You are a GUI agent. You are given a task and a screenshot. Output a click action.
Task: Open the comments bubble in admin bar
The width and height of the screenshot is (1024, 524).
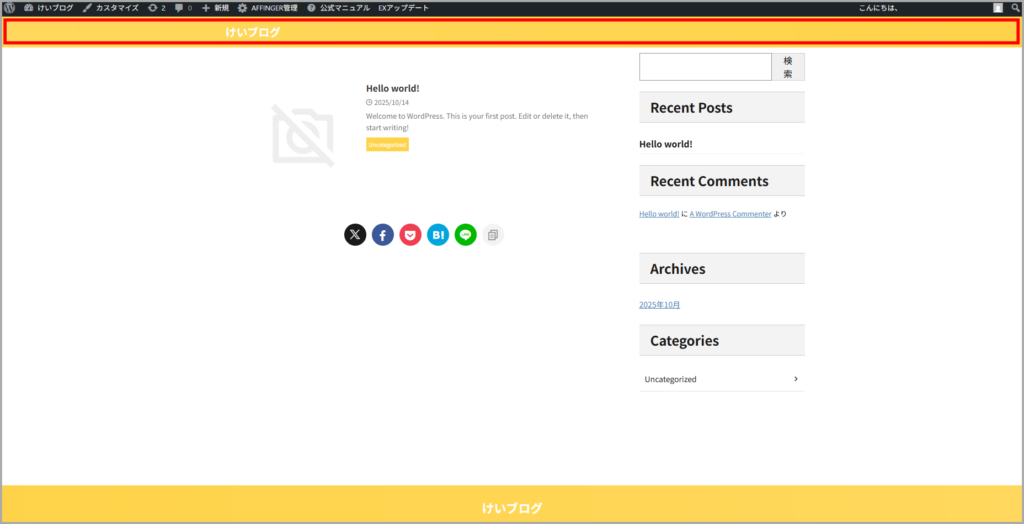coord(183,8)
